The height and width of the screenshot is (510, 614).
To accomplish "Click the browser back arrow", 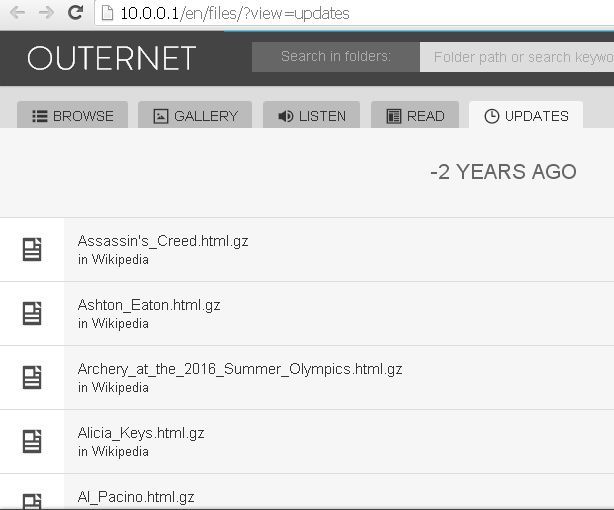I will pos(17,13).
